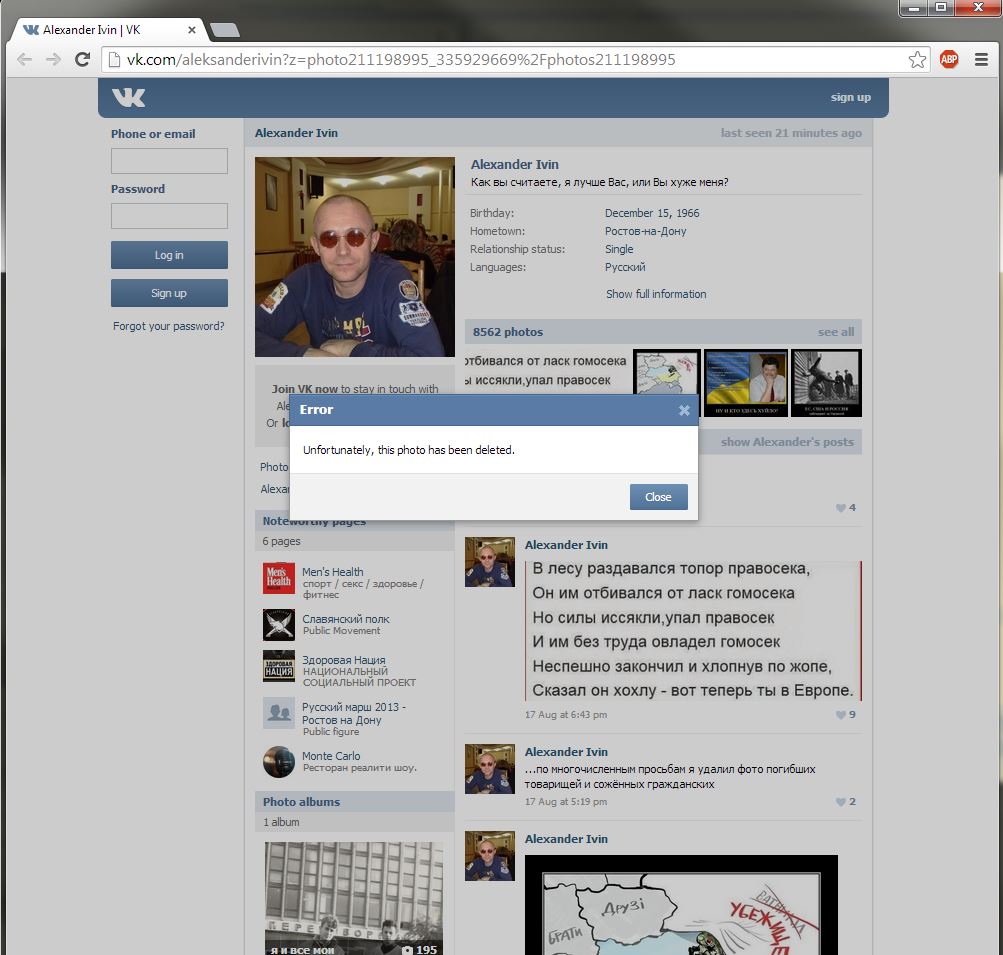Screen dimensions: 1003x955
Task: Click 'last seen 21 minutes ago' text
Action: tap(791, 133)
